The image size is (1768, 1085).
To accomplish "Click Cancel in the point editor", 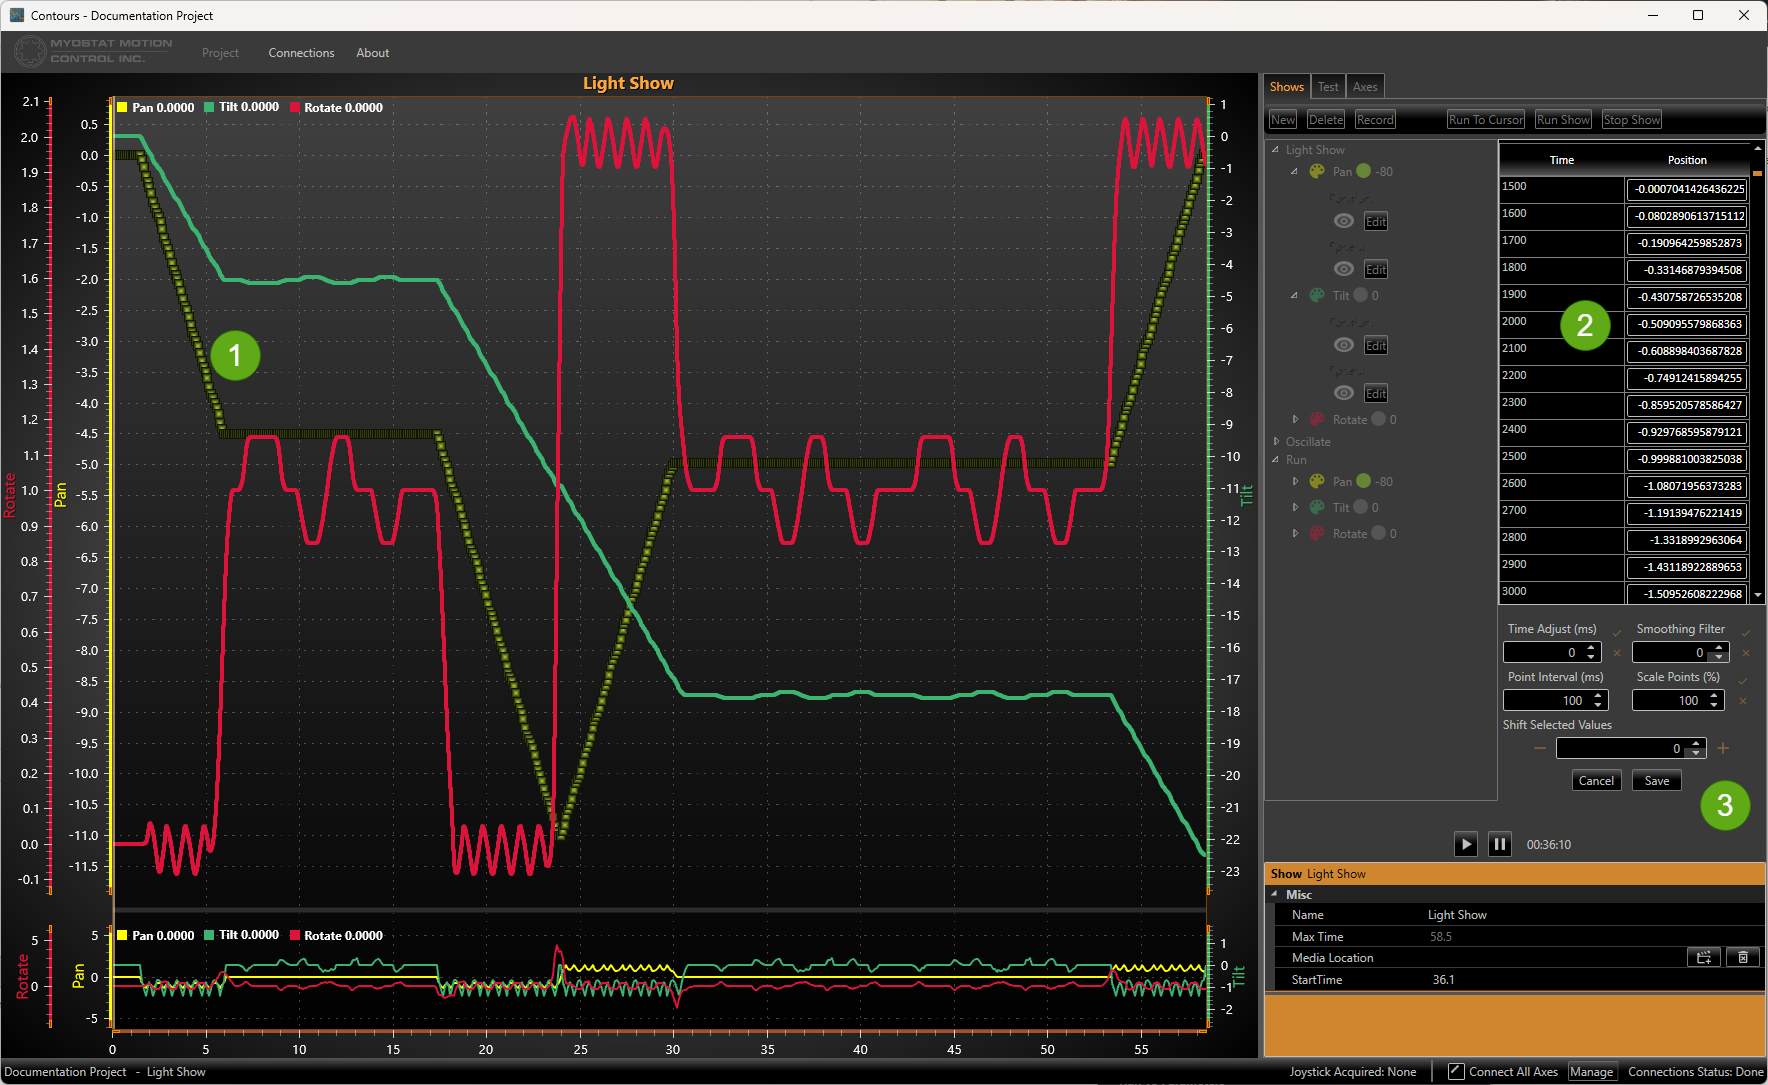I will click(x=1596, y=781).
